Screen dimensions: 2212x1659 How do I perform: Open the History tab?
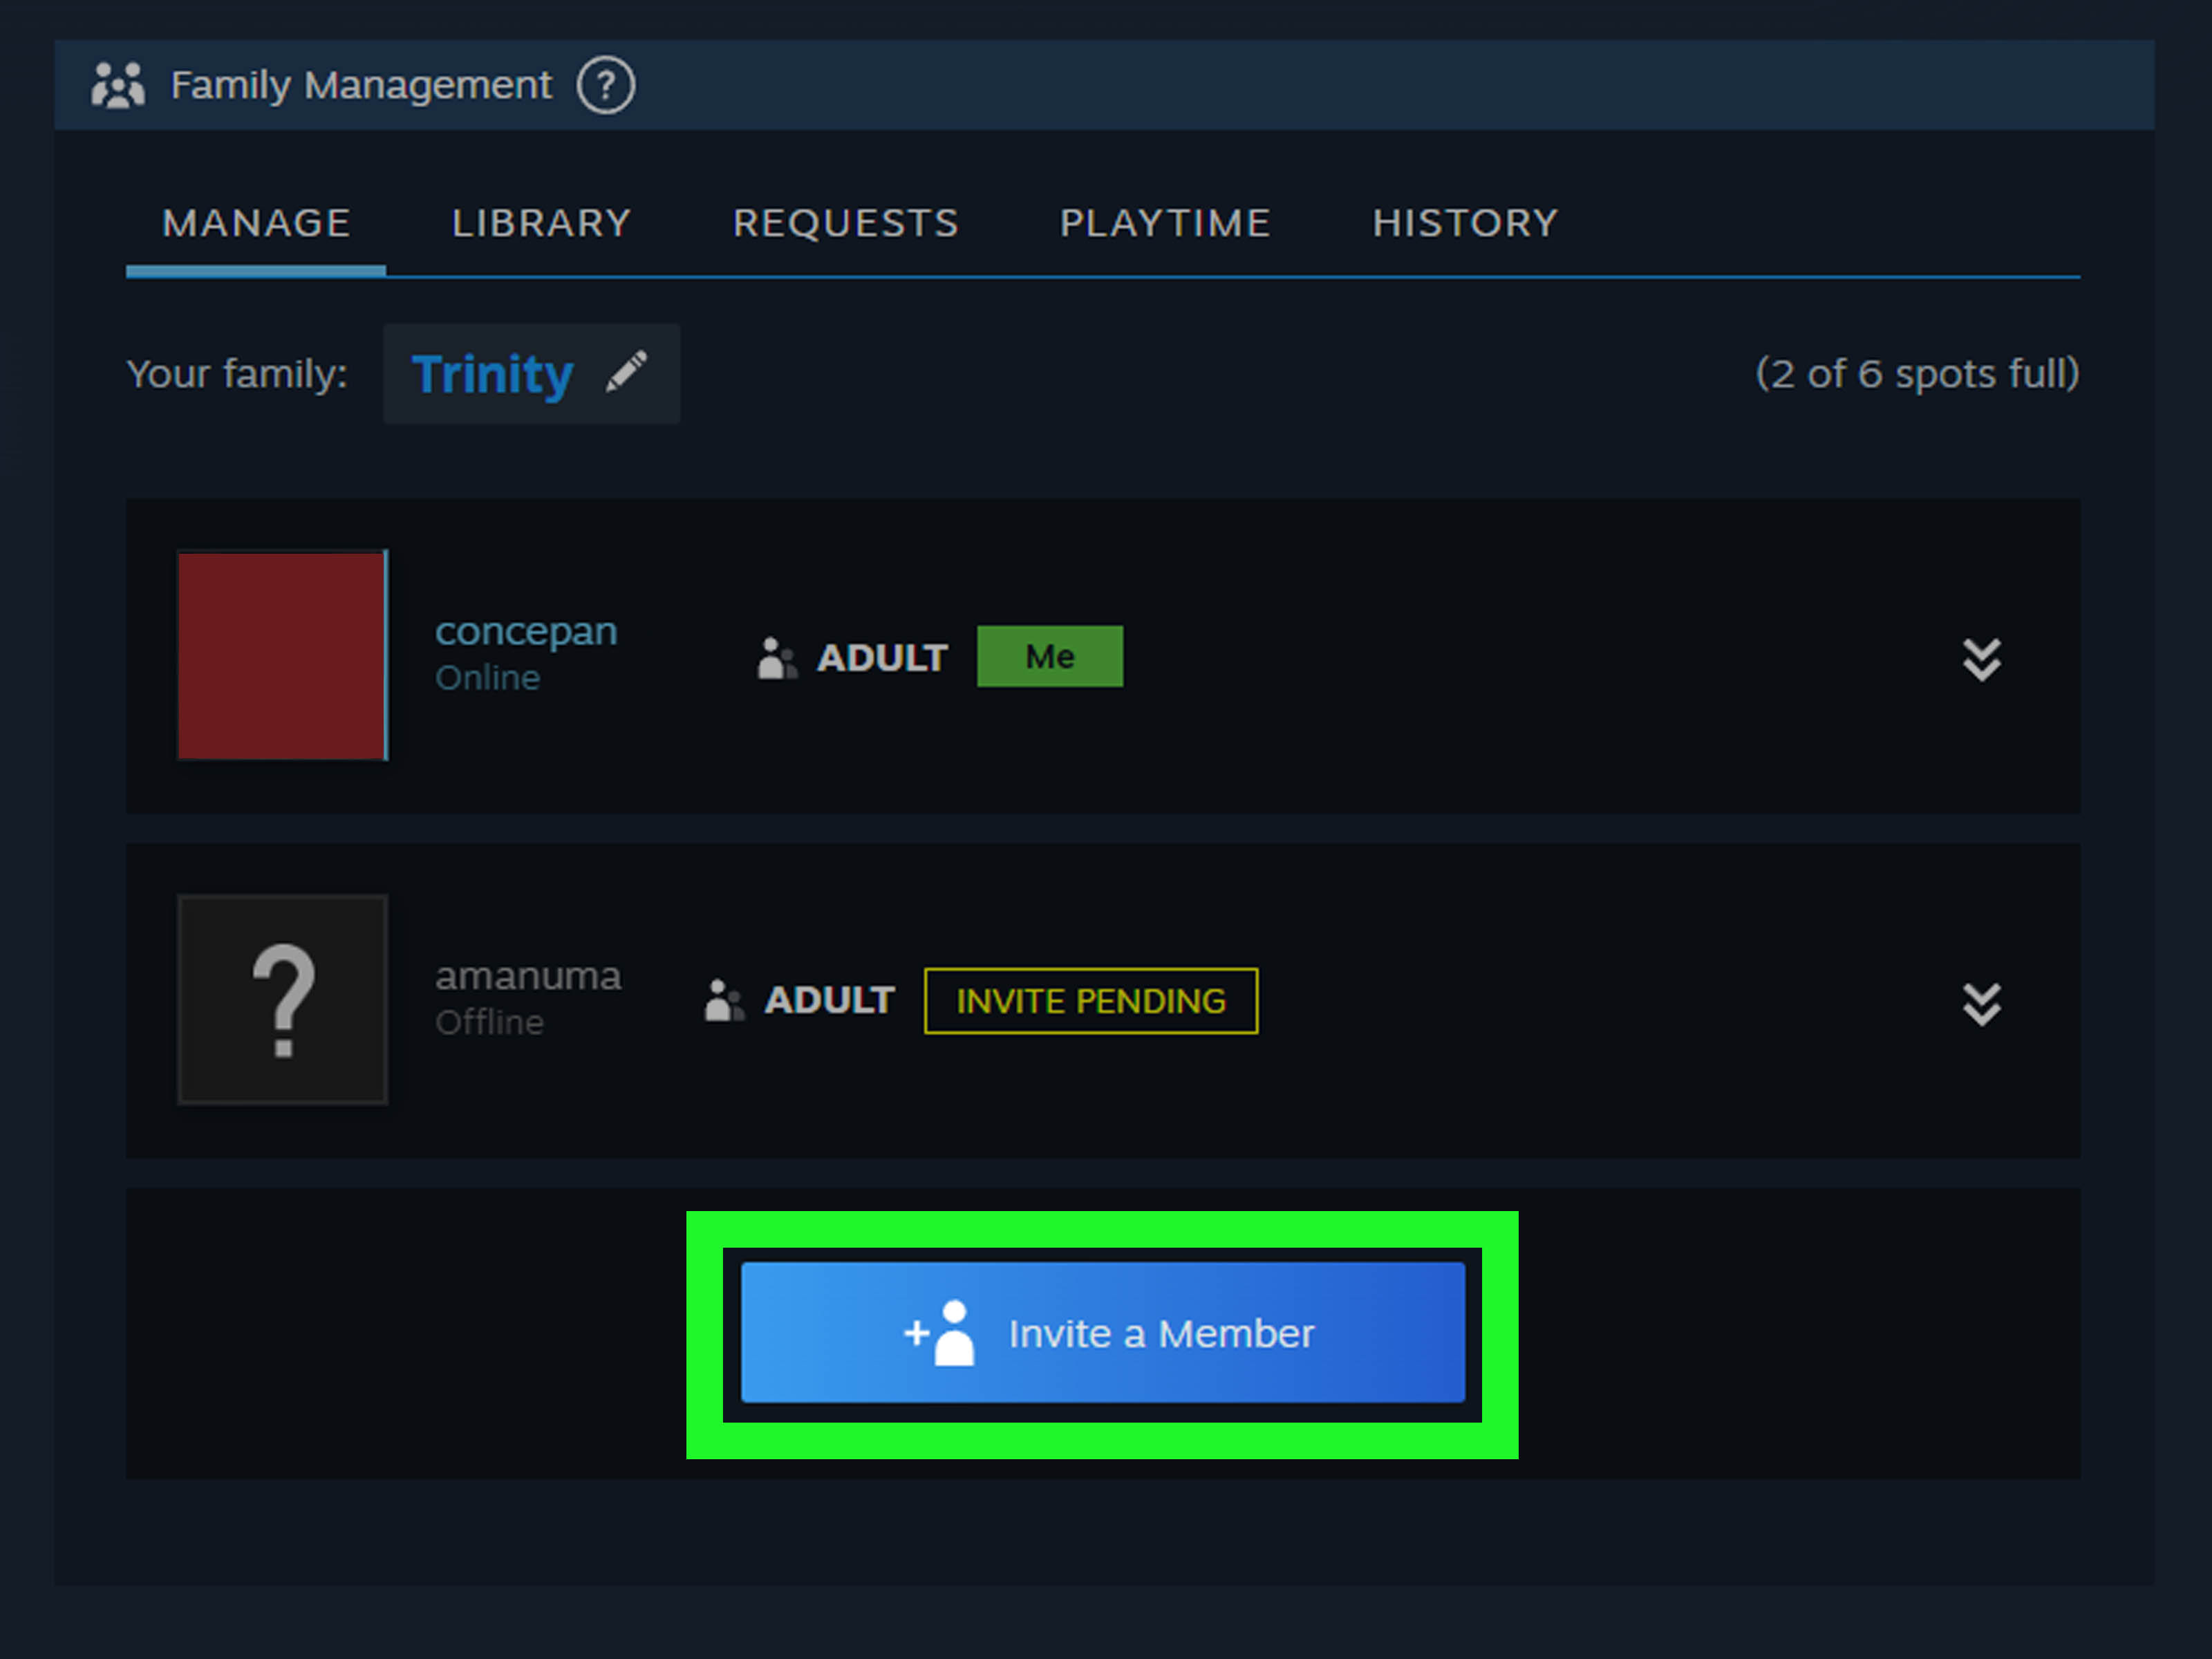1465,223
